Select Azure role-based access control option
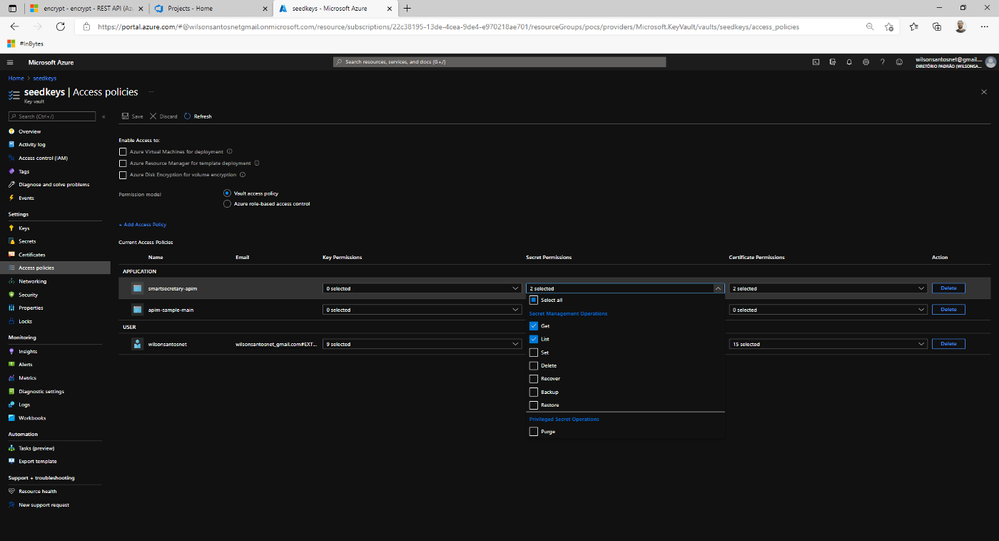The image size is (999, 541). point(227,204)
